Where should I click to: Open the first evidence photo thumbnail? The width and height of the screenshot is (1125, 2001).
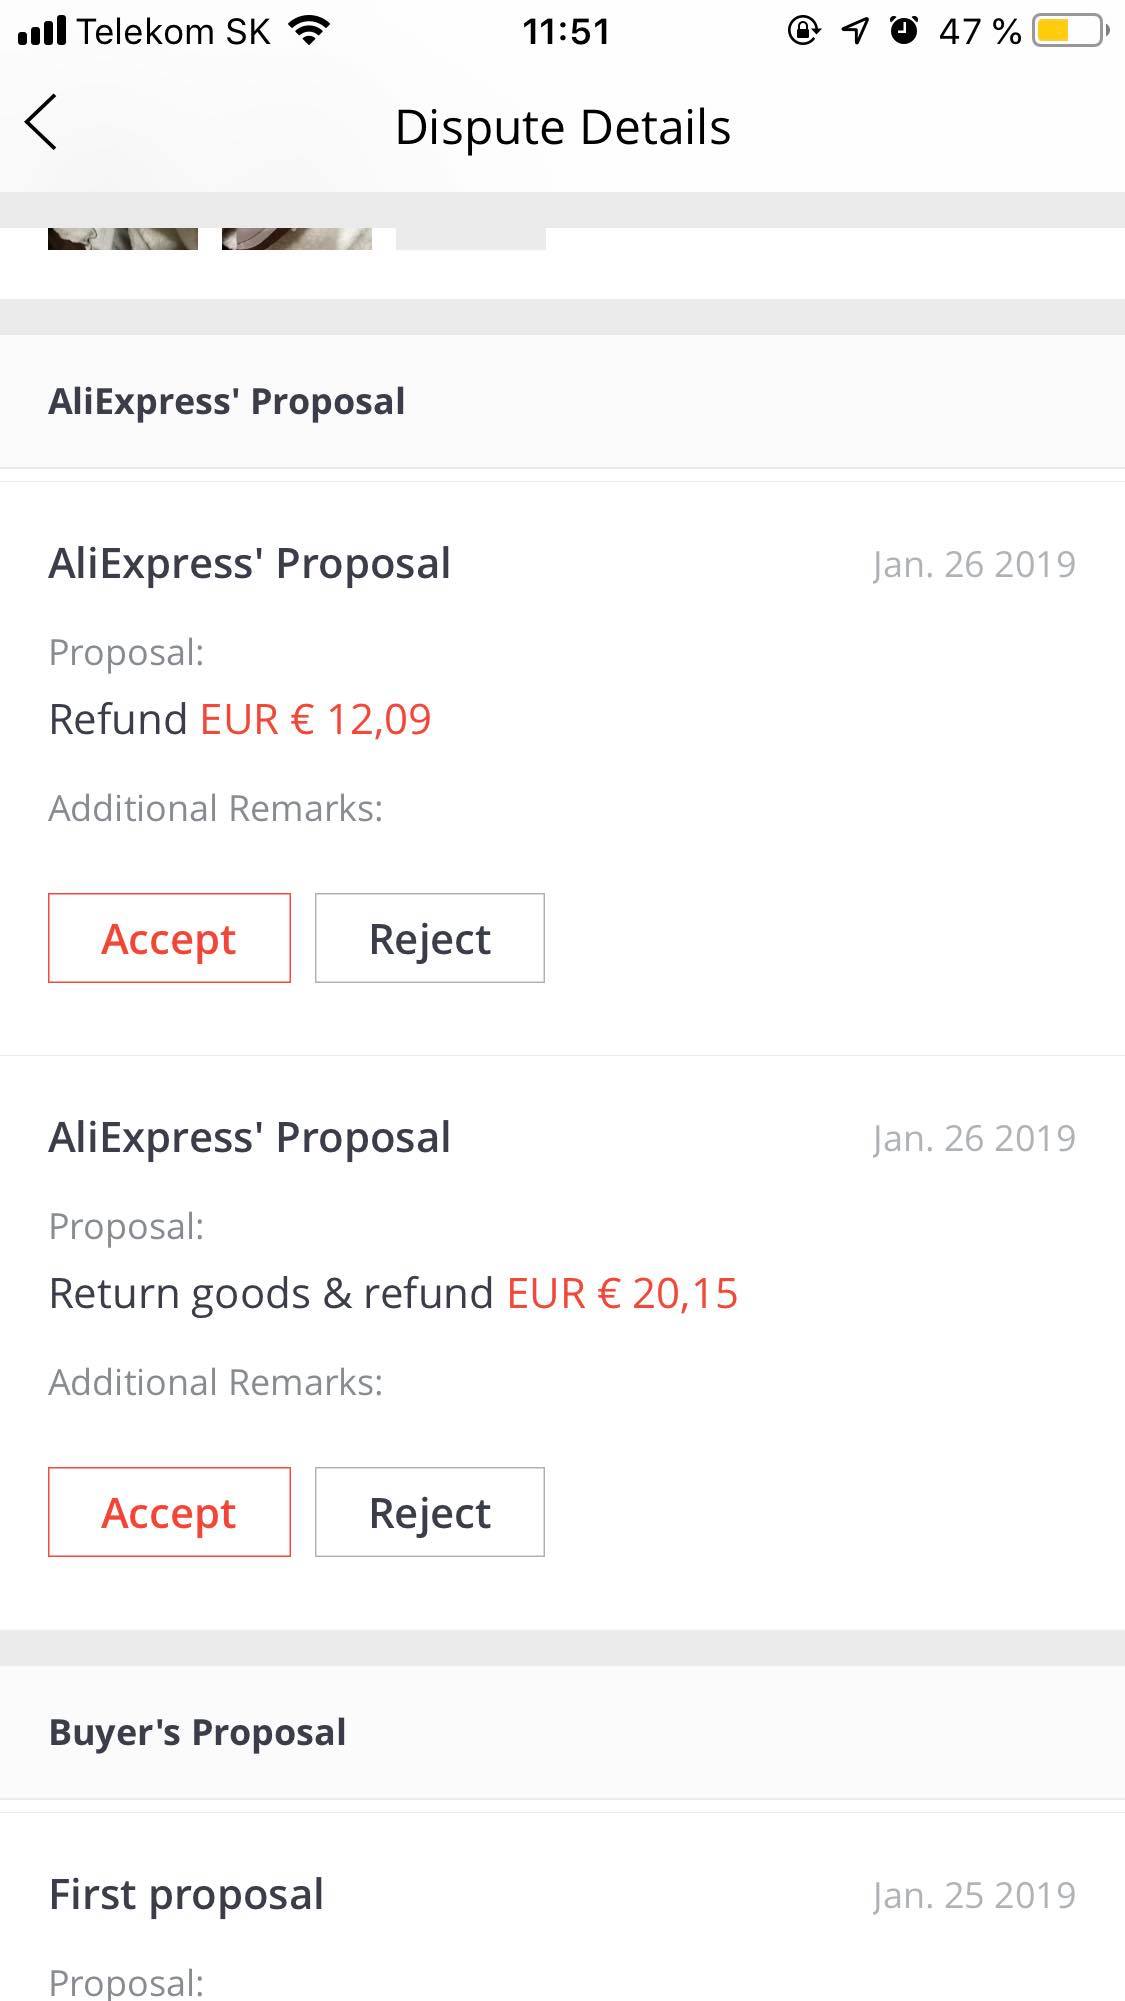[x=123, y=239]
